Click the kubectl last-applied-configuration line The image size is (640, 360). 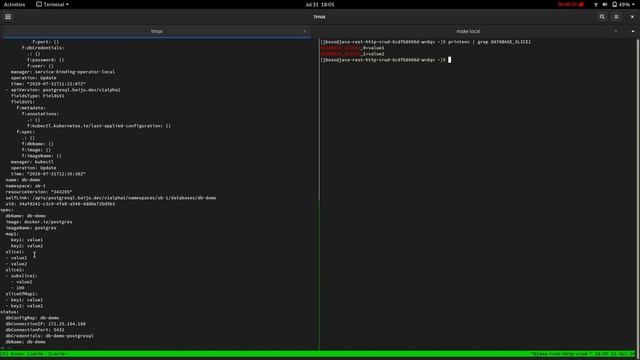click(99, 126)
